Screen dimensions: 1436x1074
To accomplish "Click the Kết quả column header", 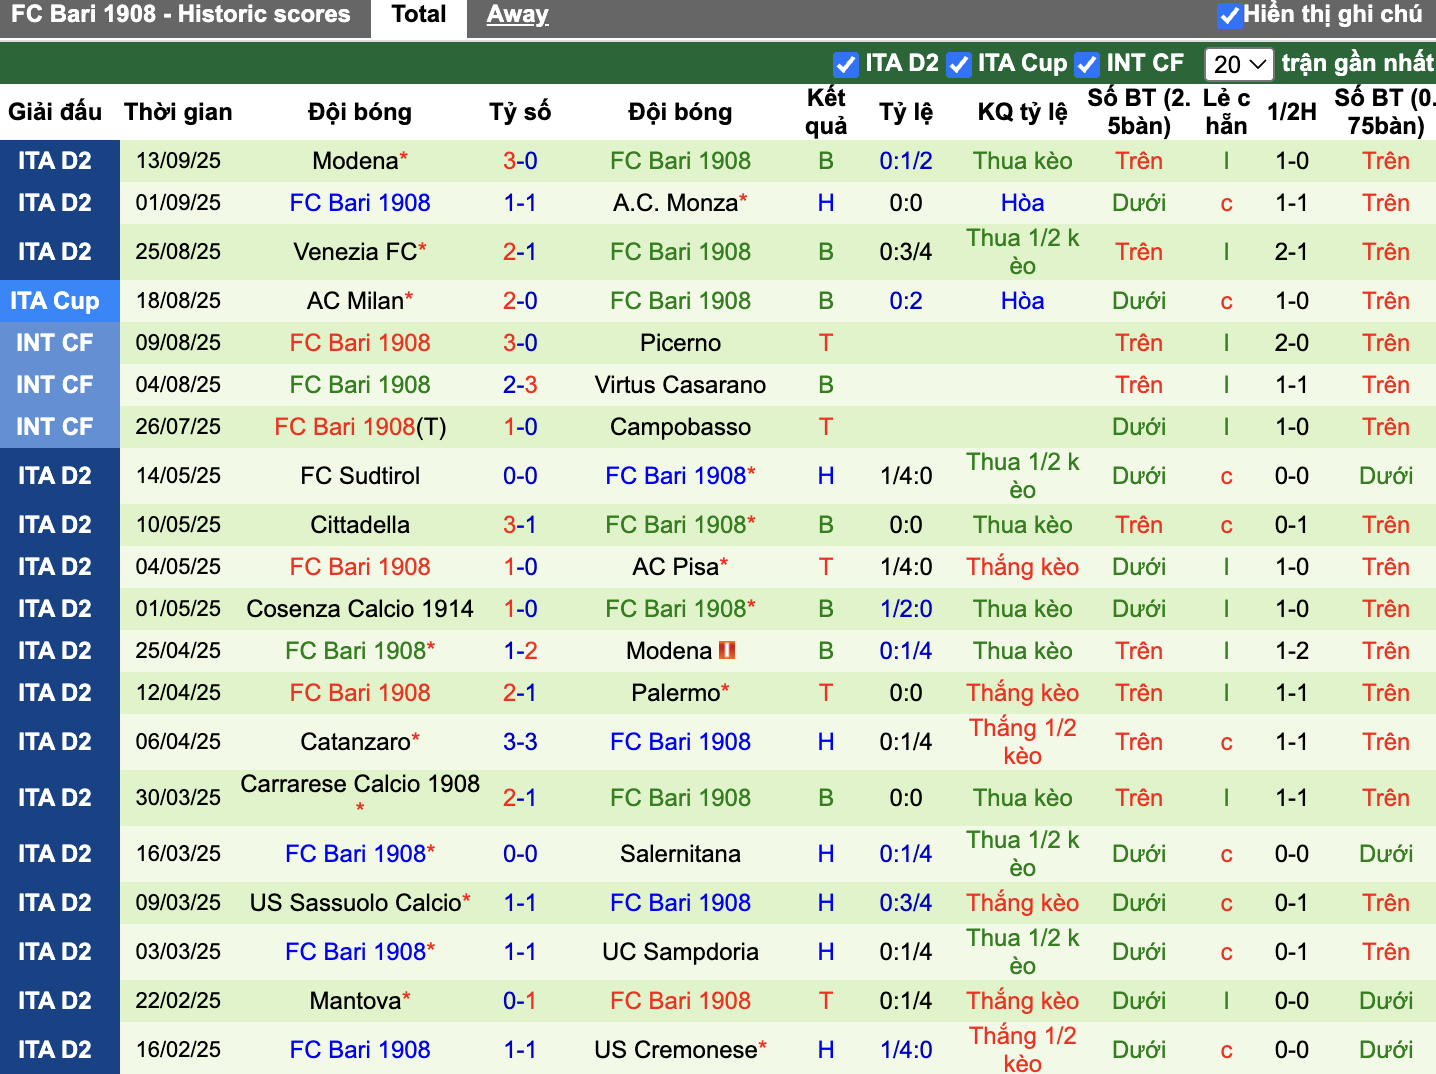I will tap(826, 112).
